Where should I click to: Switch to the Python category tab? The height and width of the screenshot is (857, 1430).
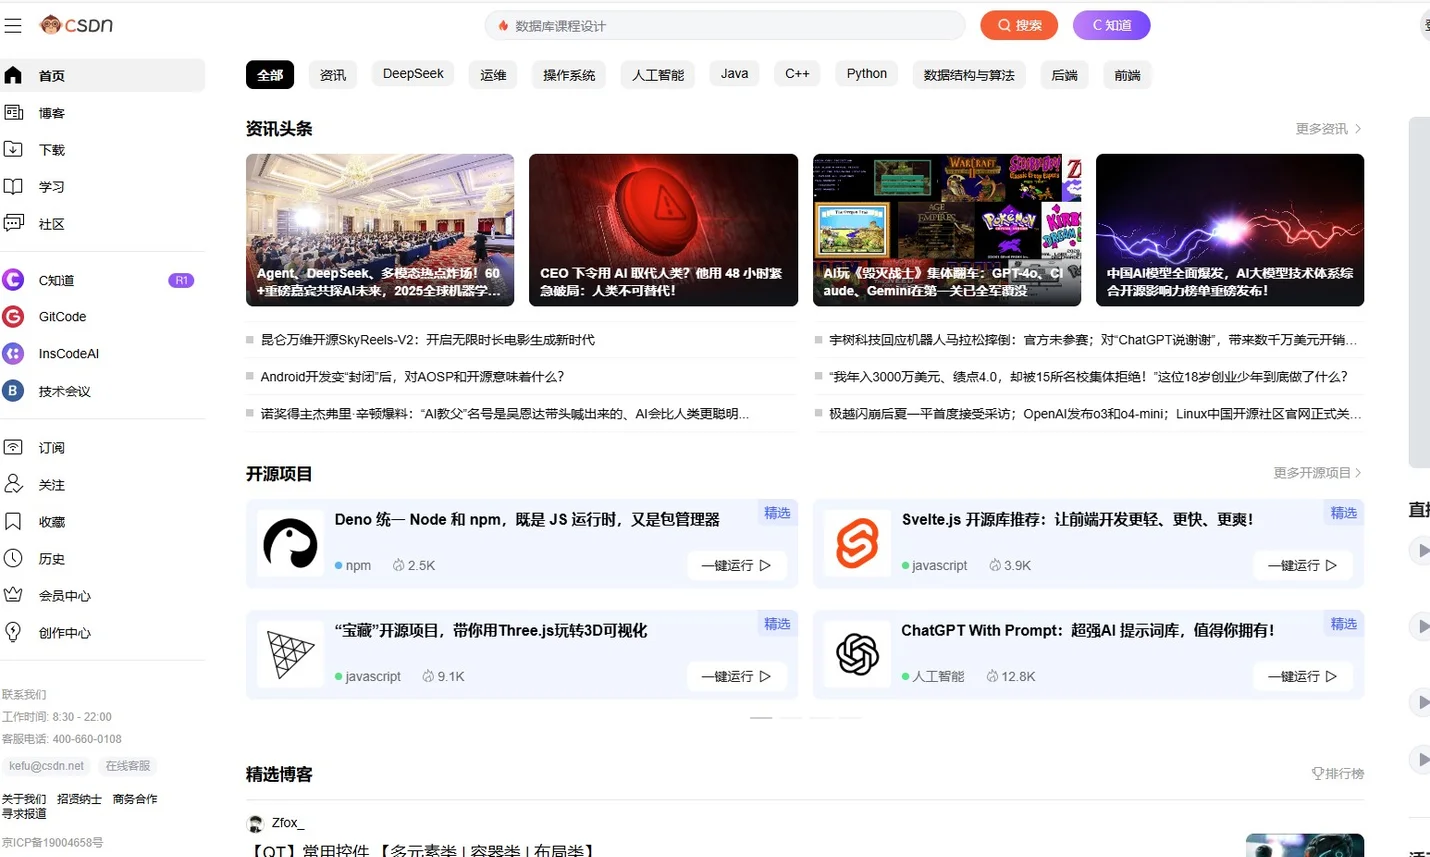(866, 74)
